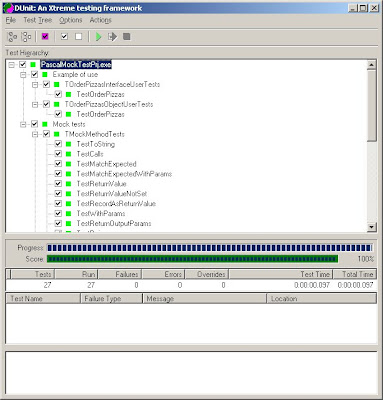Click the empty-box Deselect Current toolbar icon

pyautogui.click(x=79, y=36)
